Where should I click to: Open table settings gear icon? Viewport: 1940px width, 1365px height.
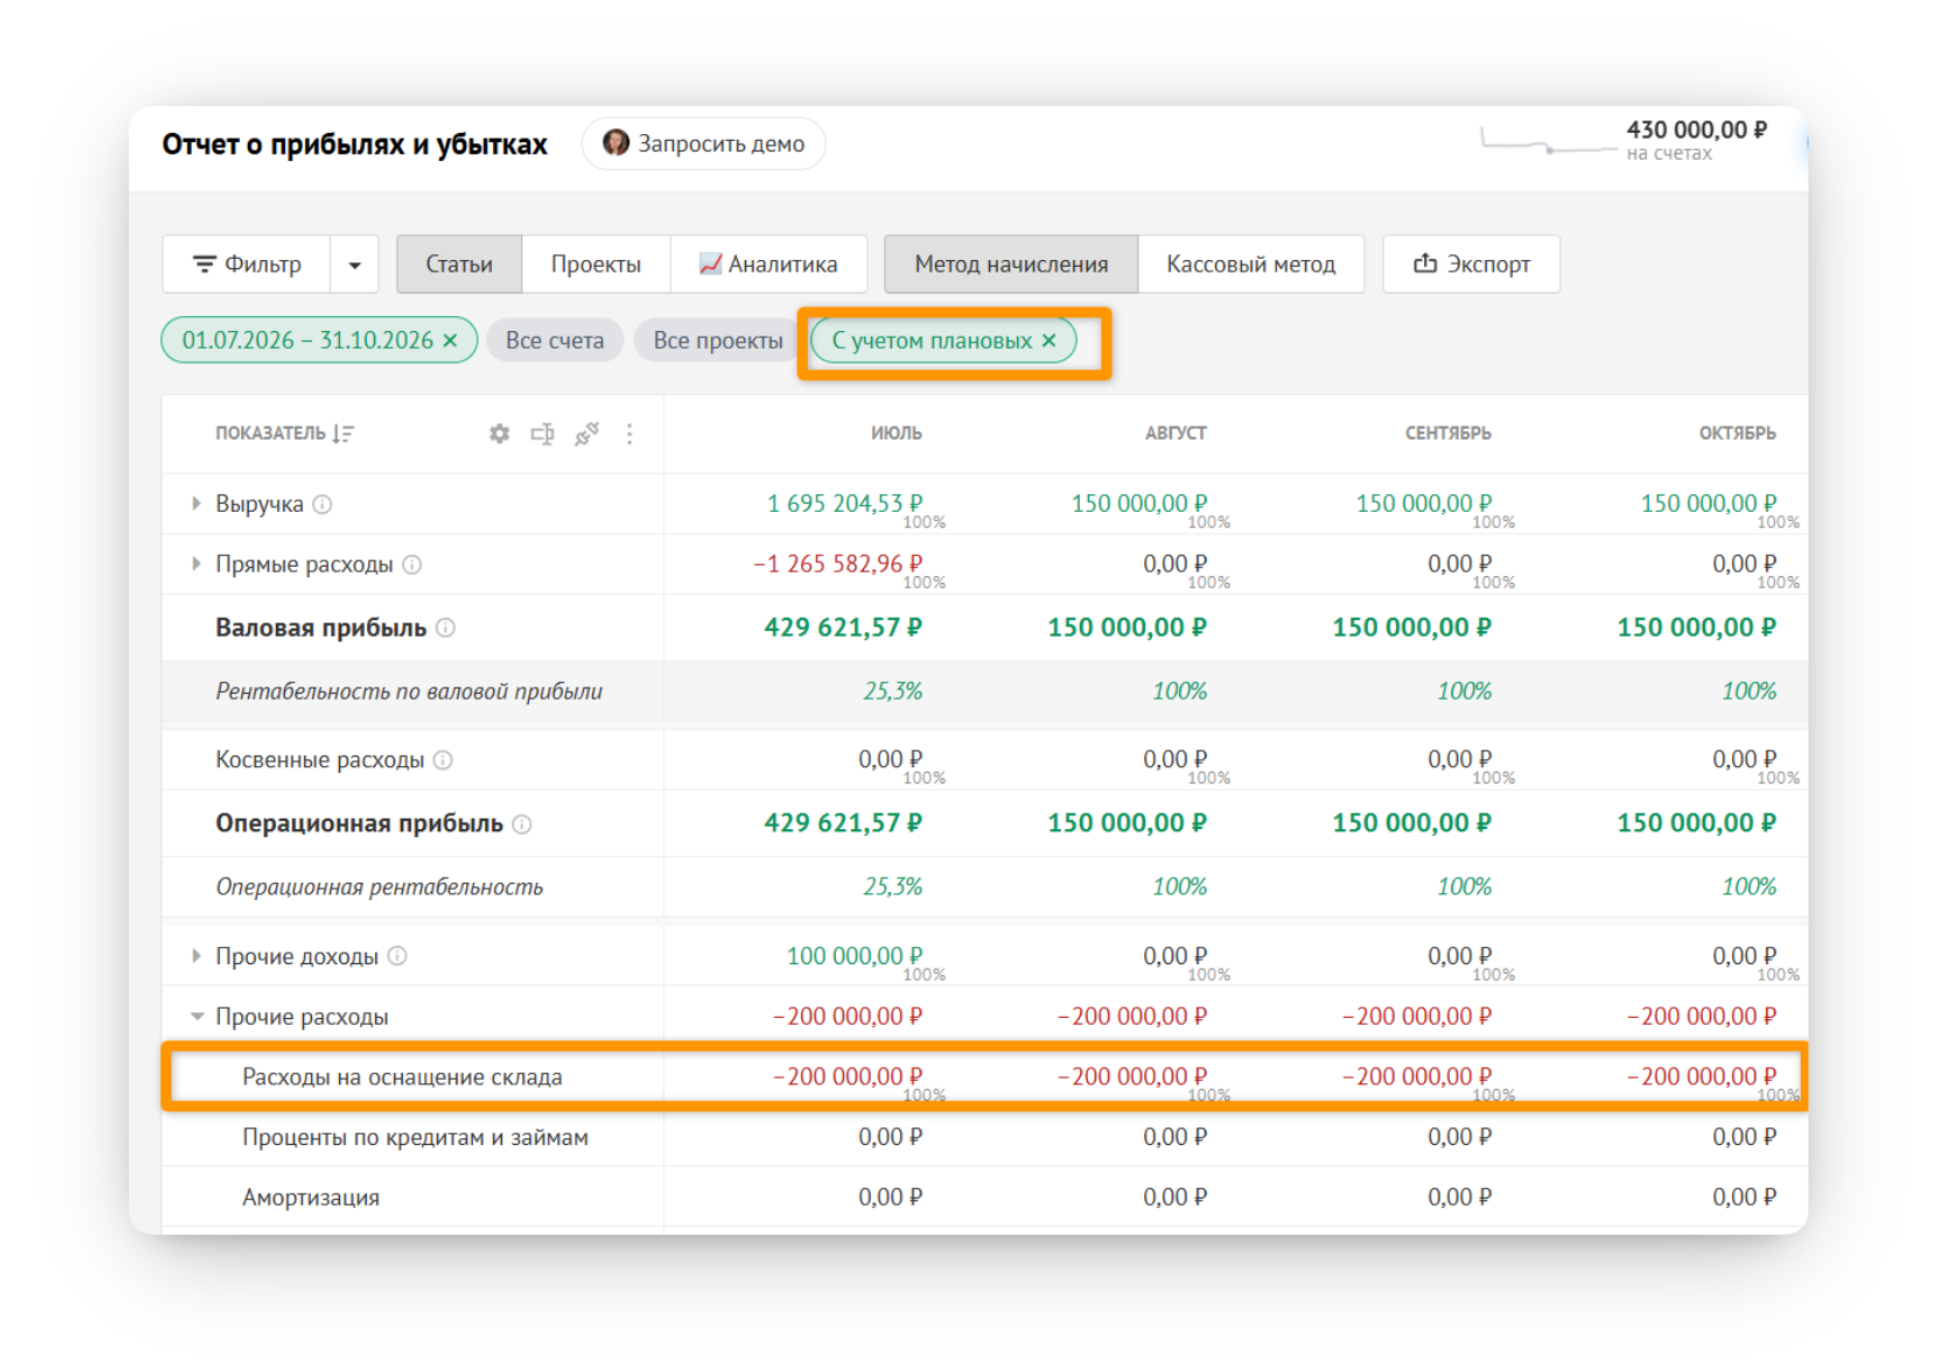(x=499, y=434)
